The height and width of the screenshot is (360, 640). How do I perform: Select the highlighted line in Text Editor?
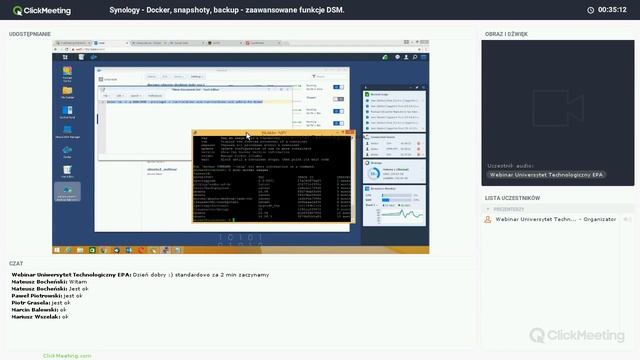tap(184, 102)
